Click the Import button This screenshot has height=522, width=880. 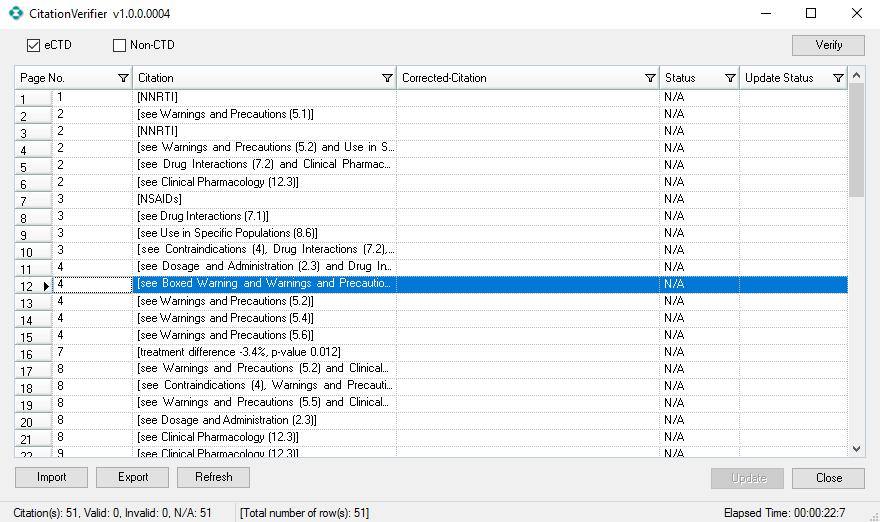51,477
